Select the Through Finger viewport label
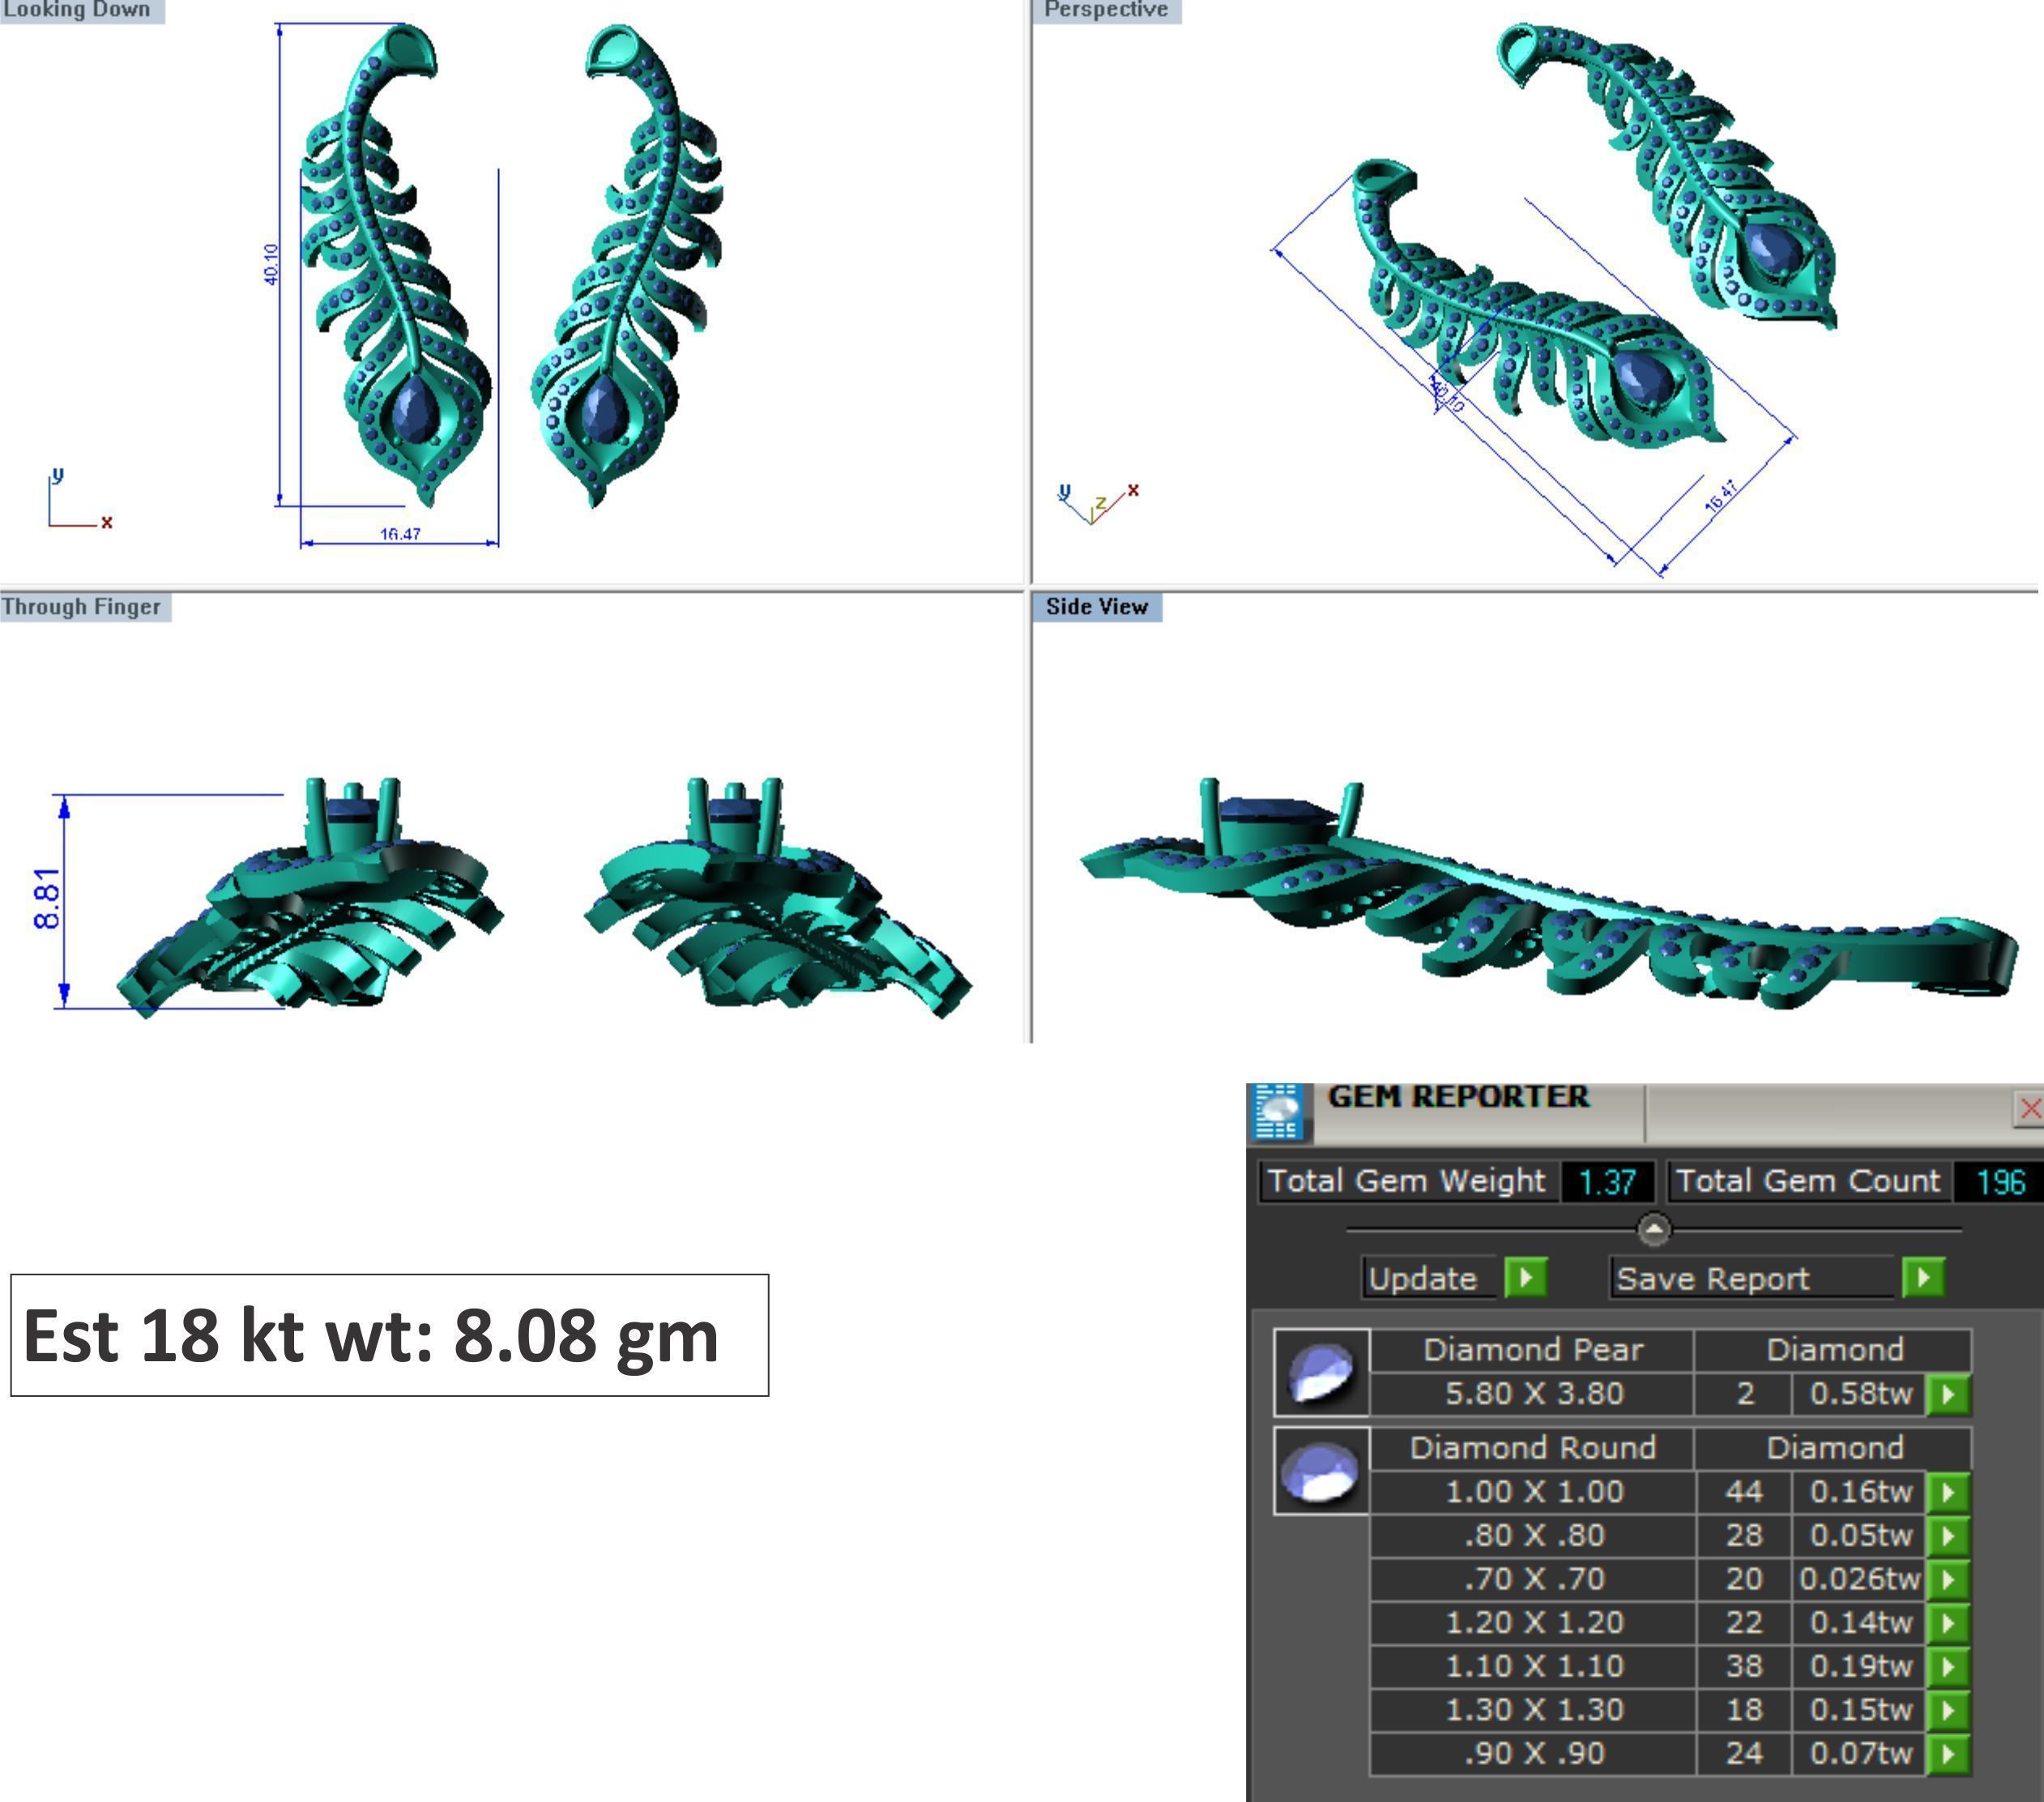2044x1802 pixels. click(x=84, y=607)
